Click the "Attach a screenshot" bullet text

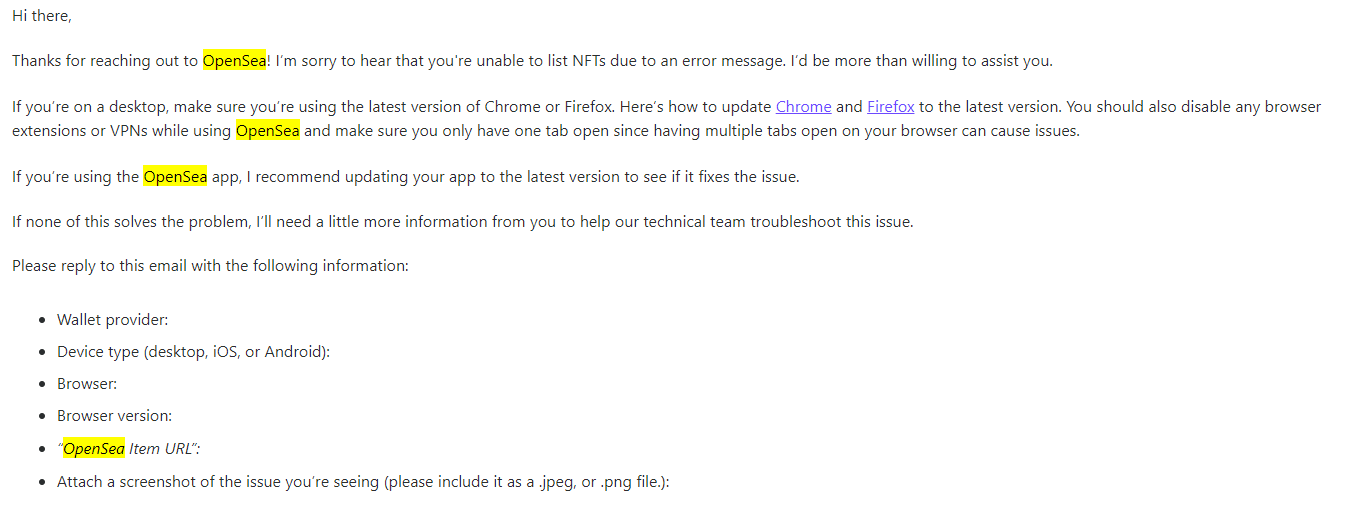click(x=363, y=482)
